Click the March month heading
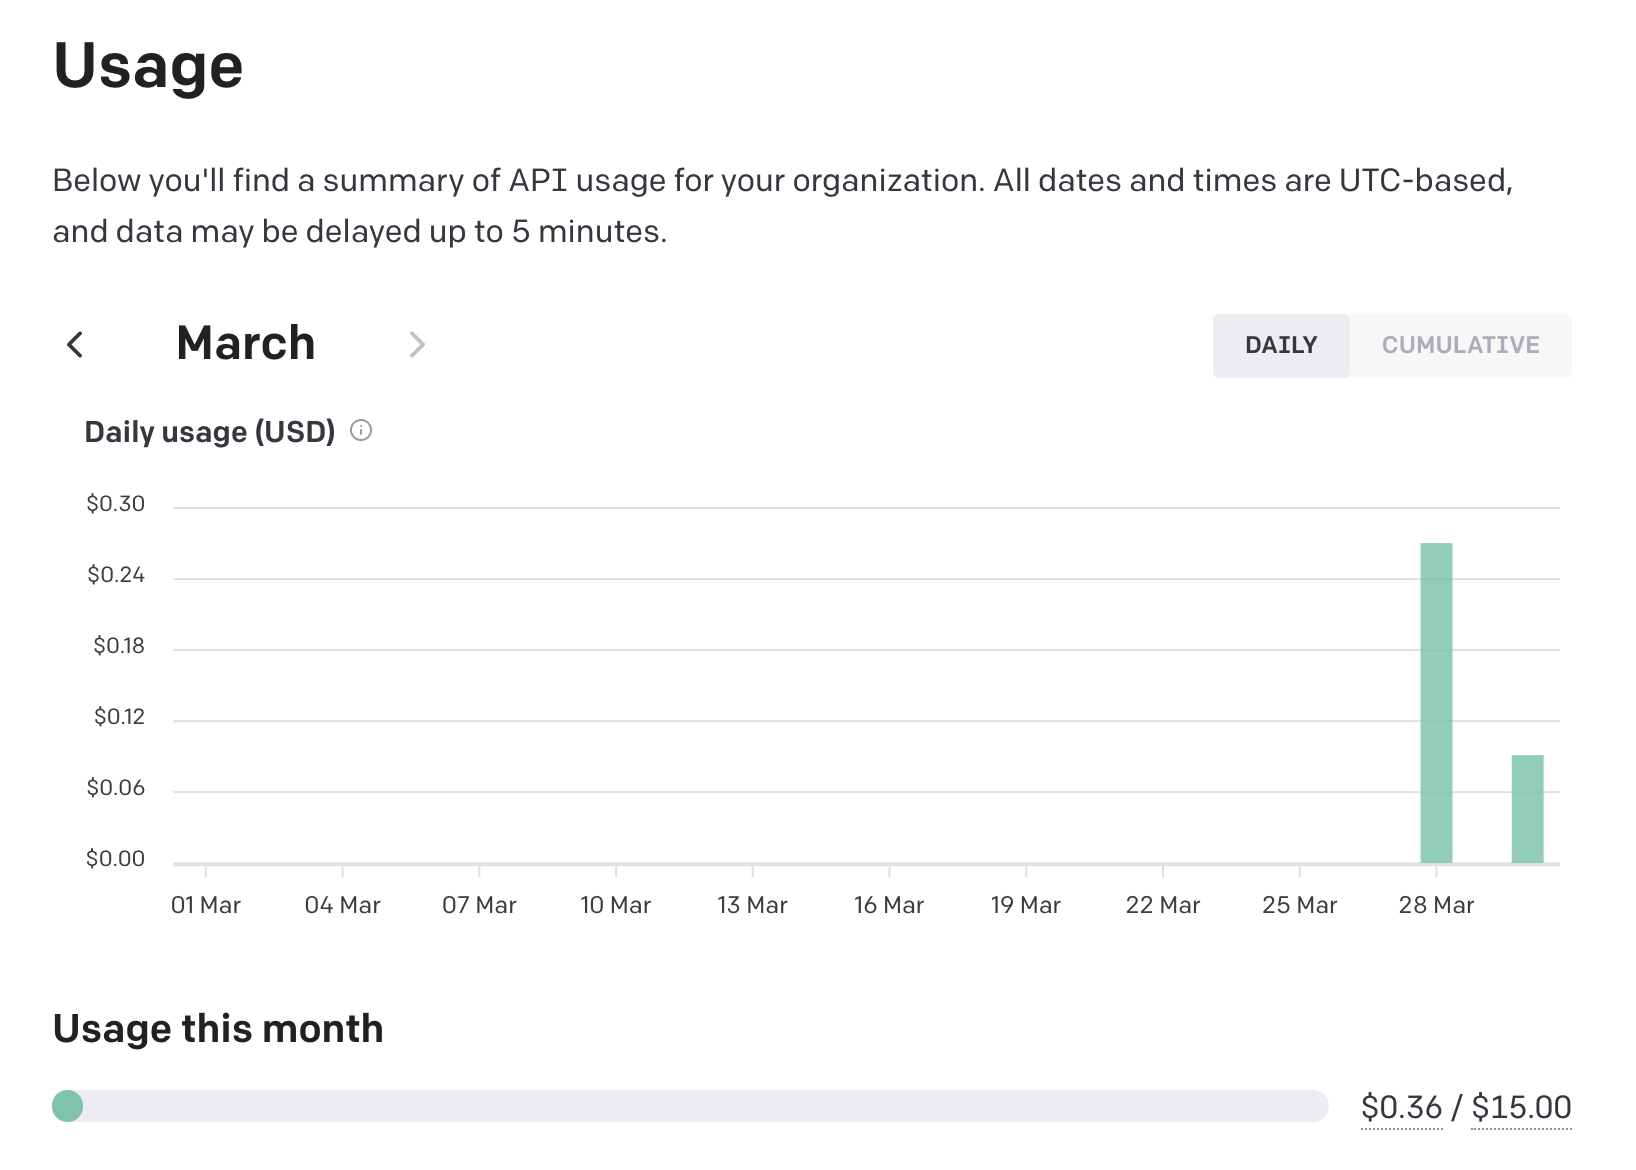 pos(246,343)
